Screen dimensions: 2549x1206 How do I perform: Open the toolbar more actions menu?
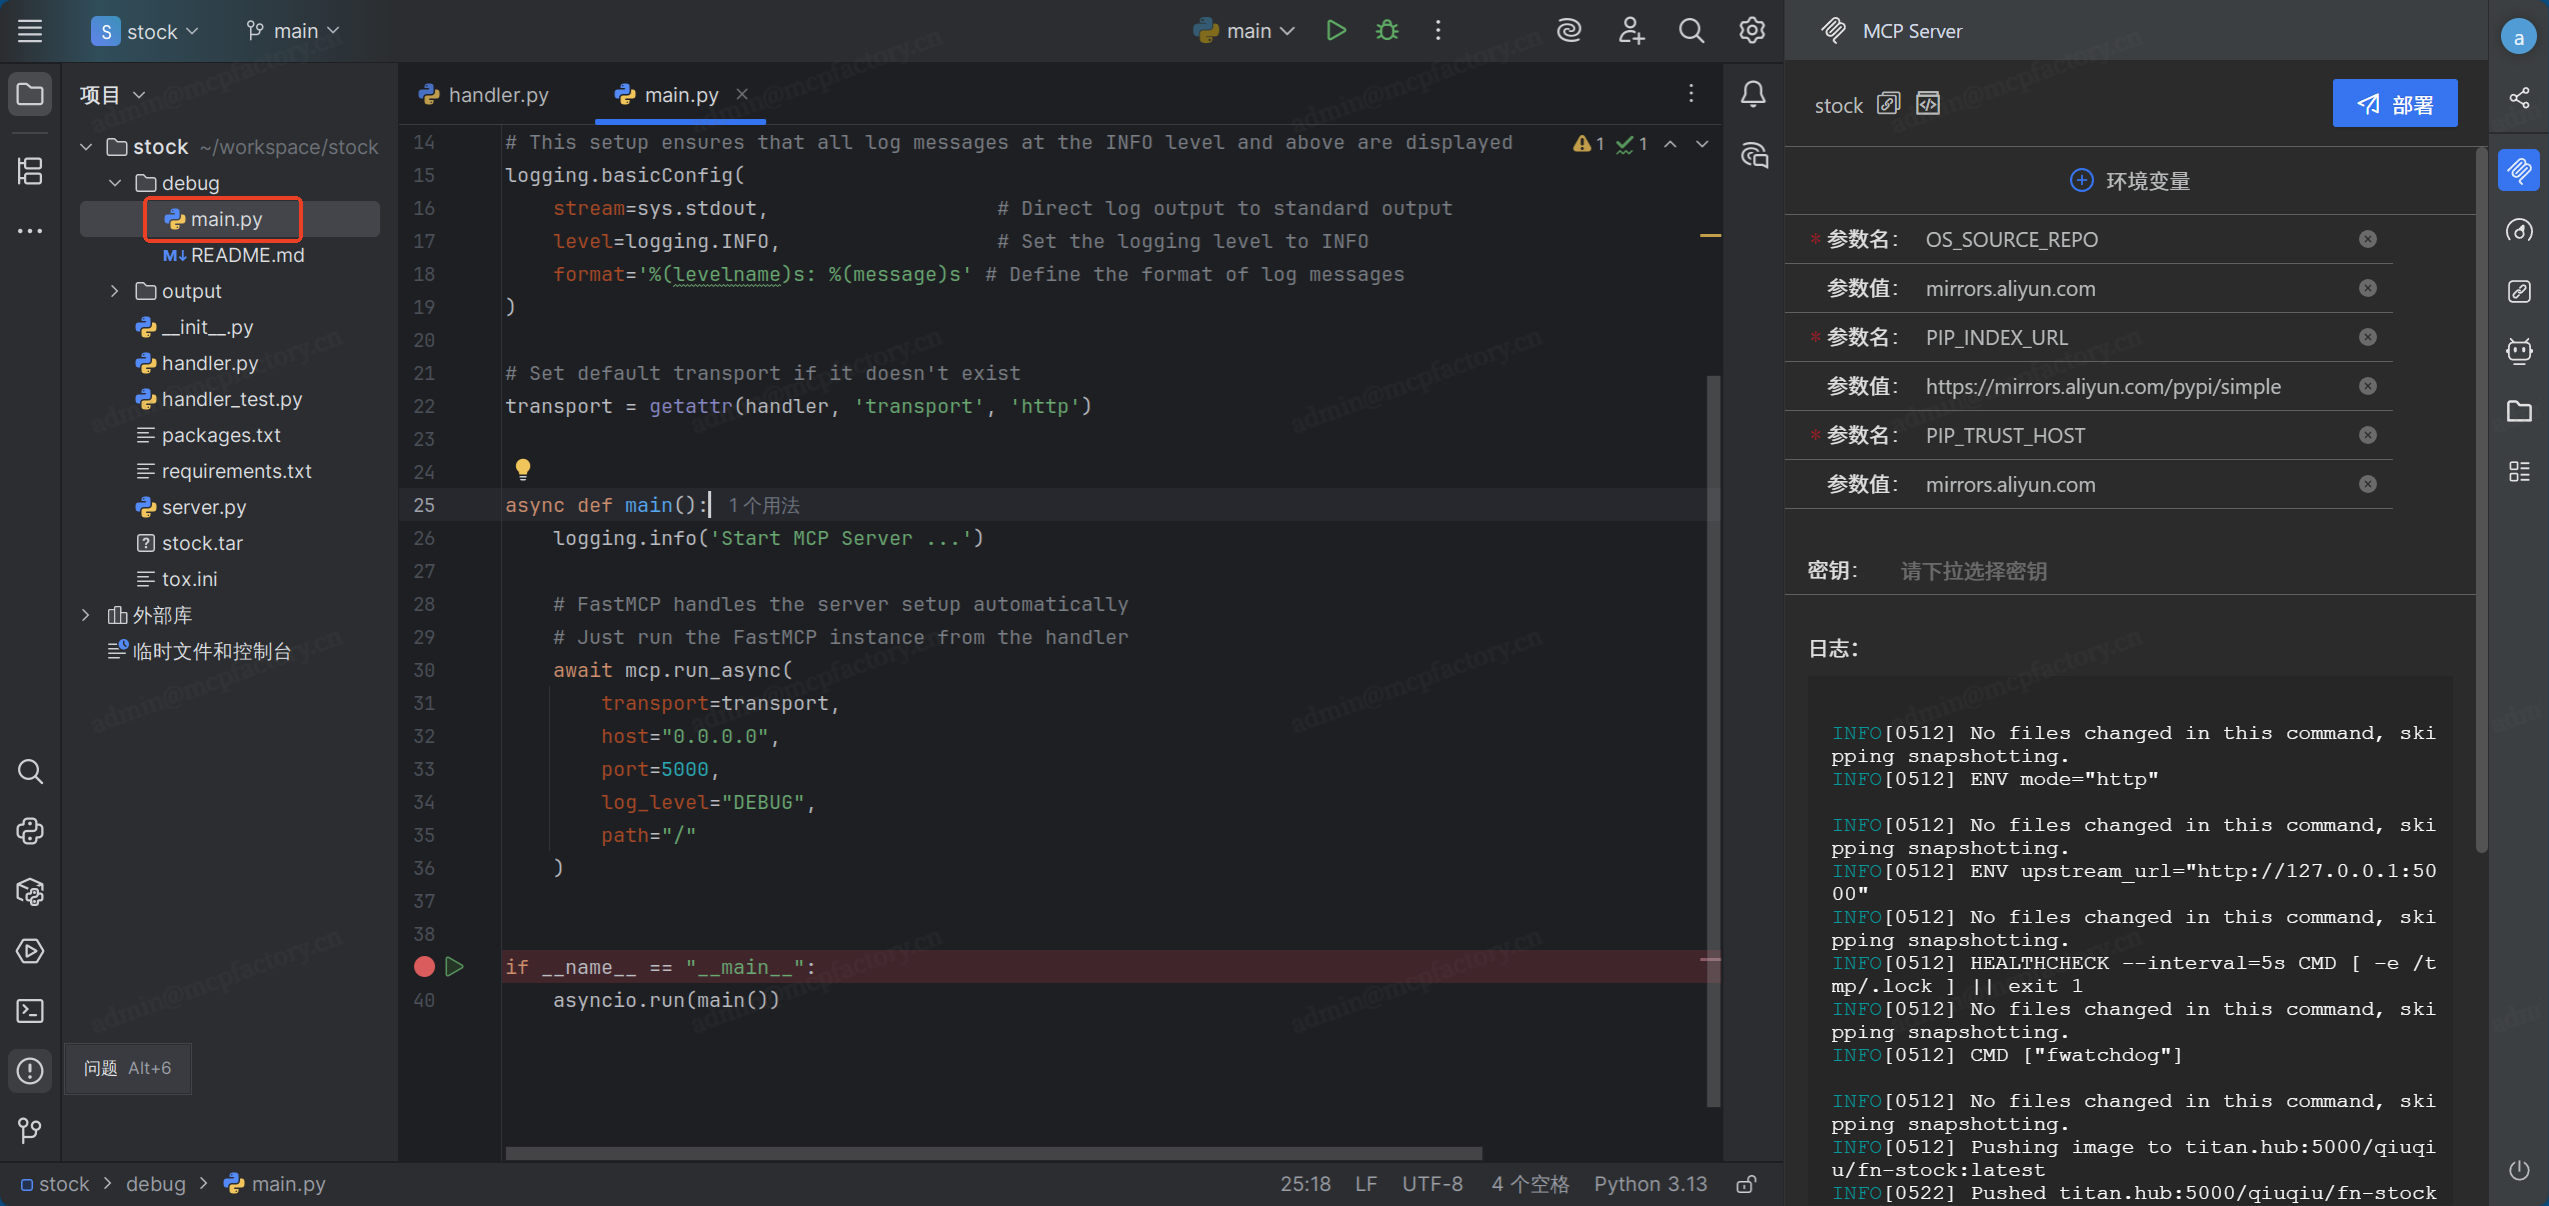pyautogui.click(x=1438, y=31)
